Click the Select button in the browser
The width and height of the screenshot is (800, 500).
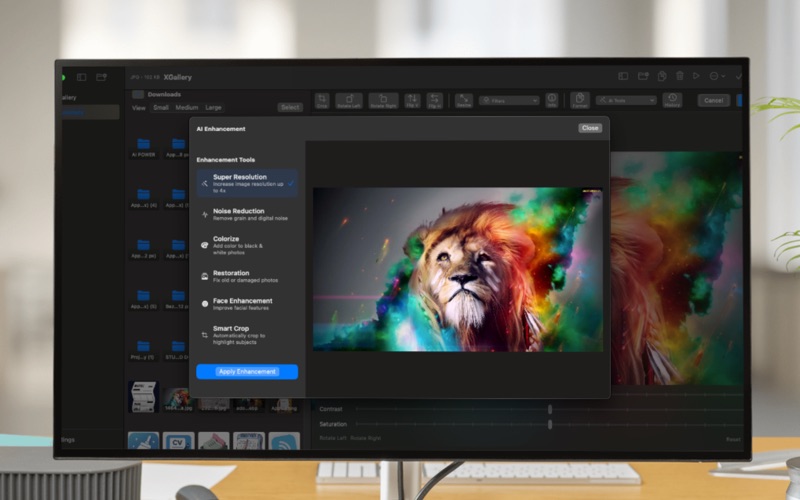point(290,107)
